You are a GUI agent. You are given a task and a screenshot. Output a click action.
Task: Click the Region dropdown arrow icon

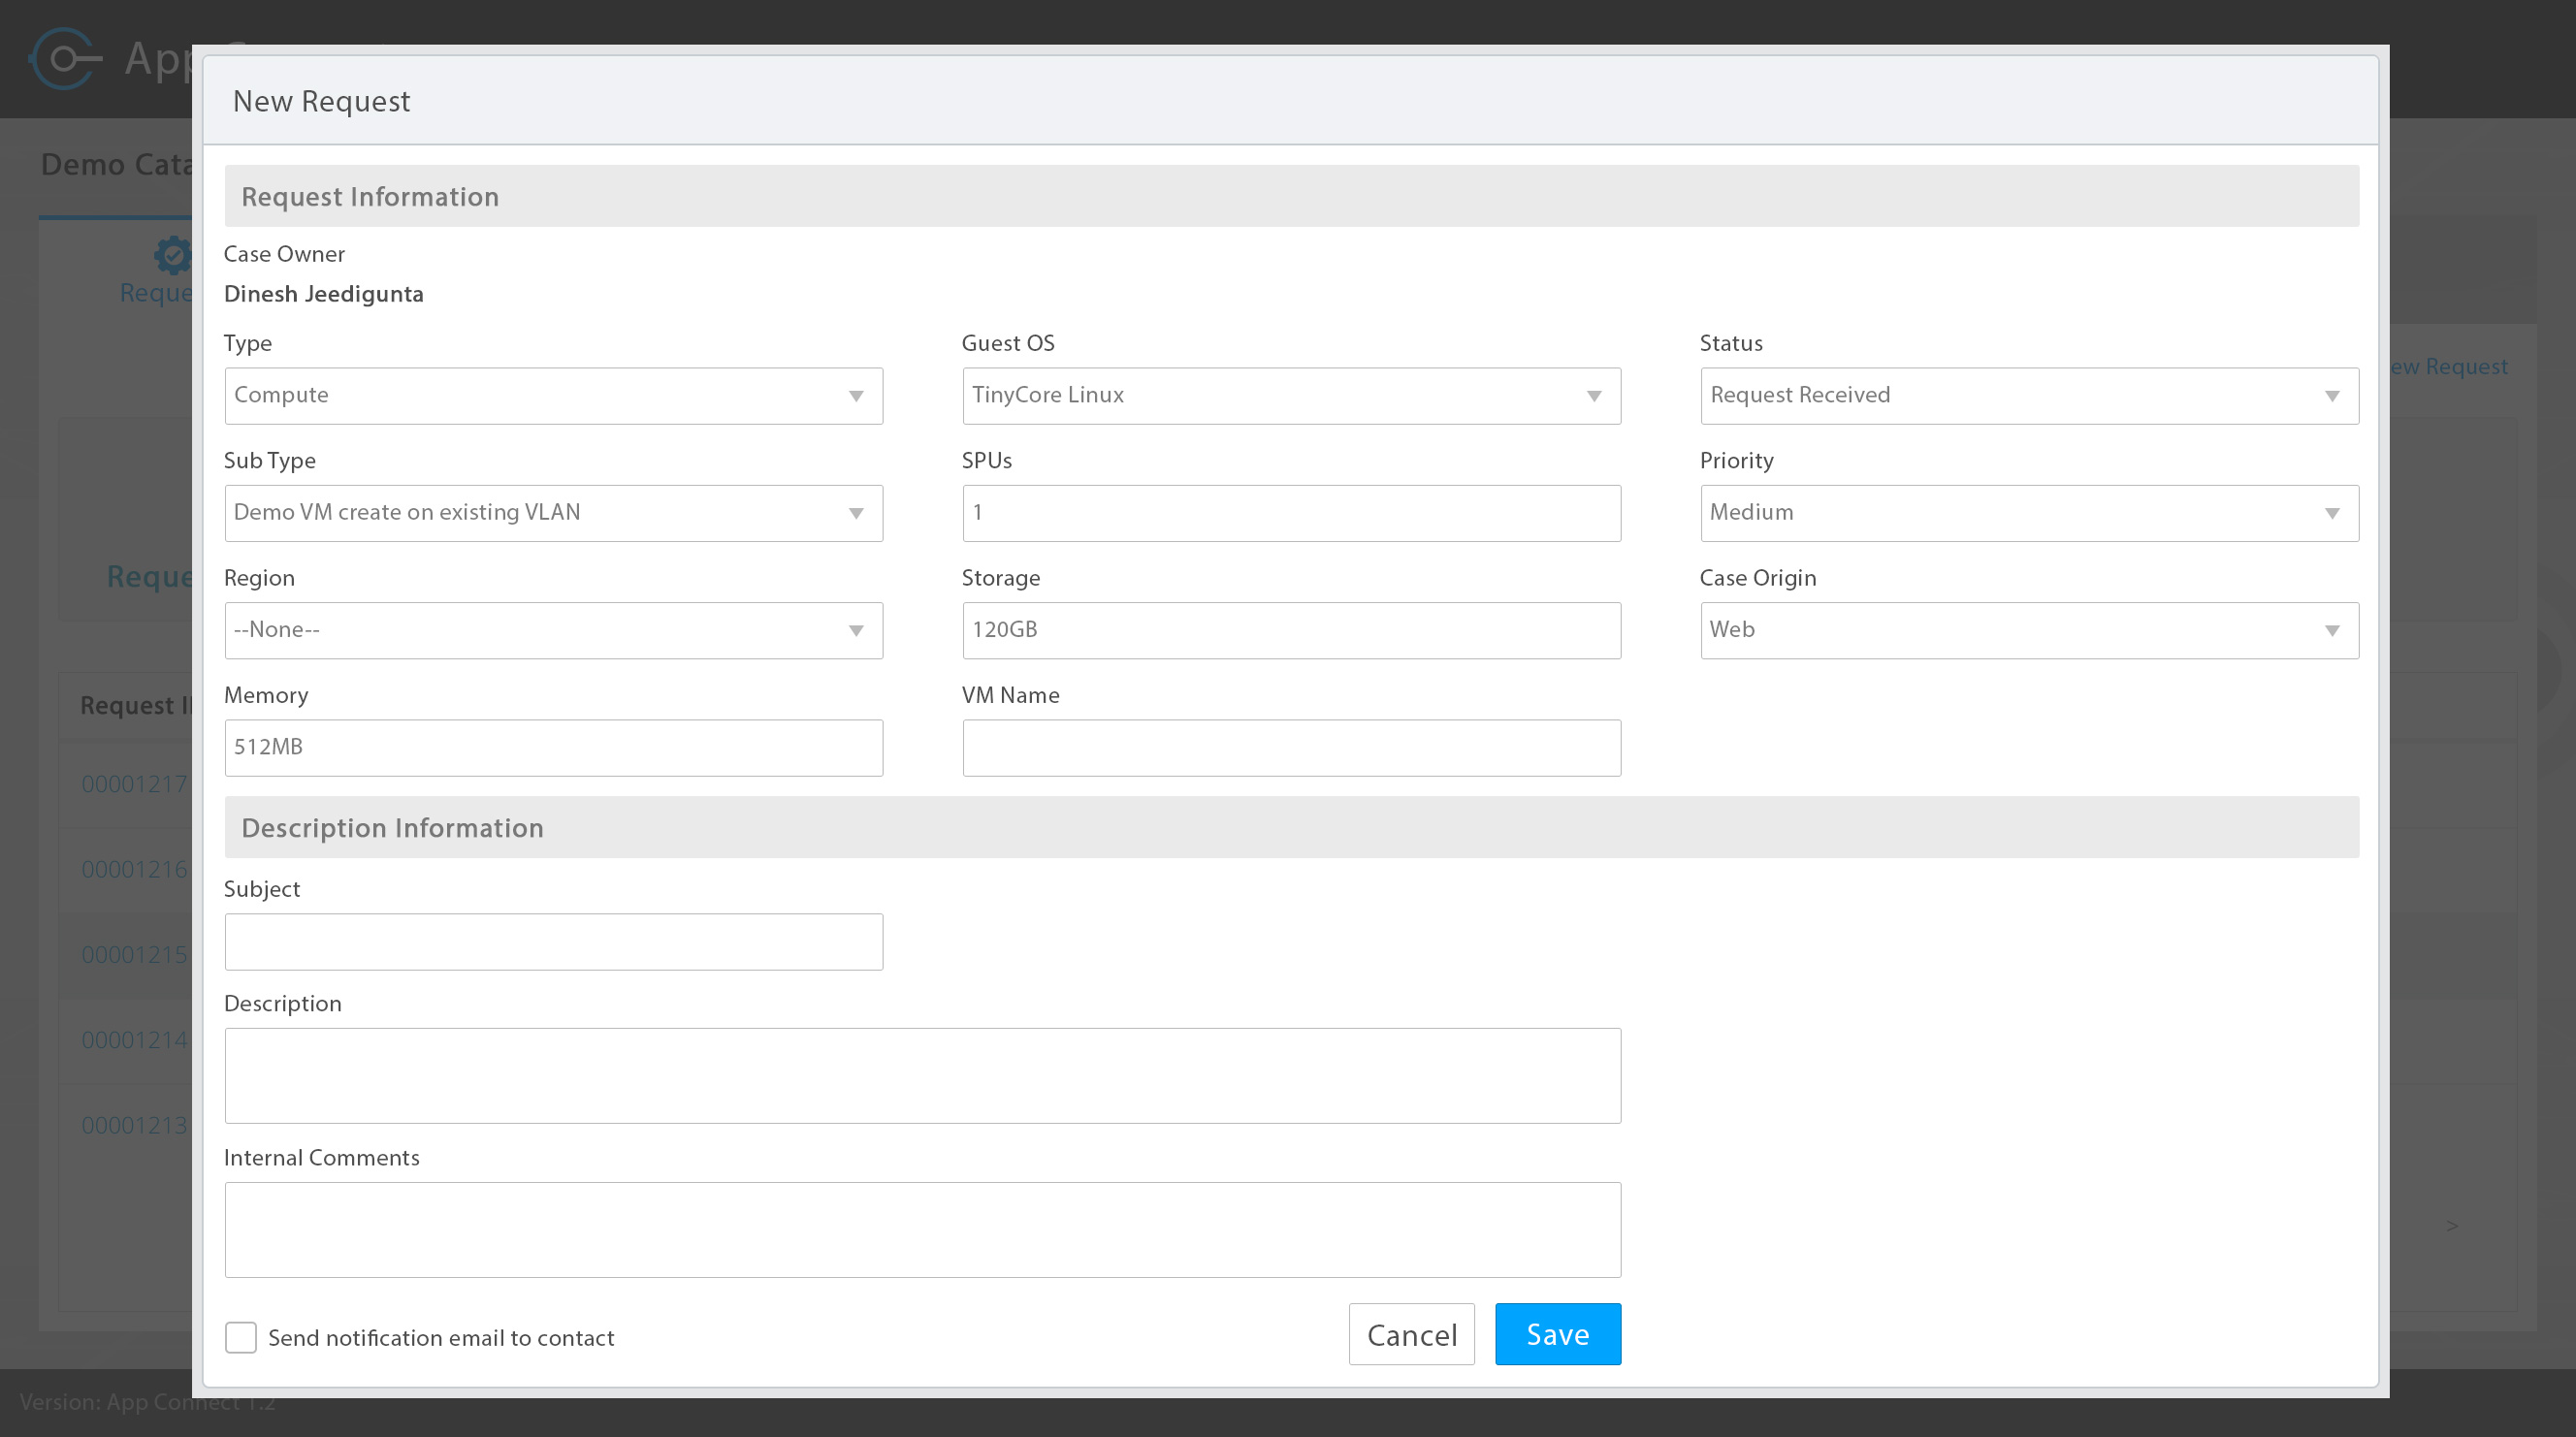tap(856, 630)
